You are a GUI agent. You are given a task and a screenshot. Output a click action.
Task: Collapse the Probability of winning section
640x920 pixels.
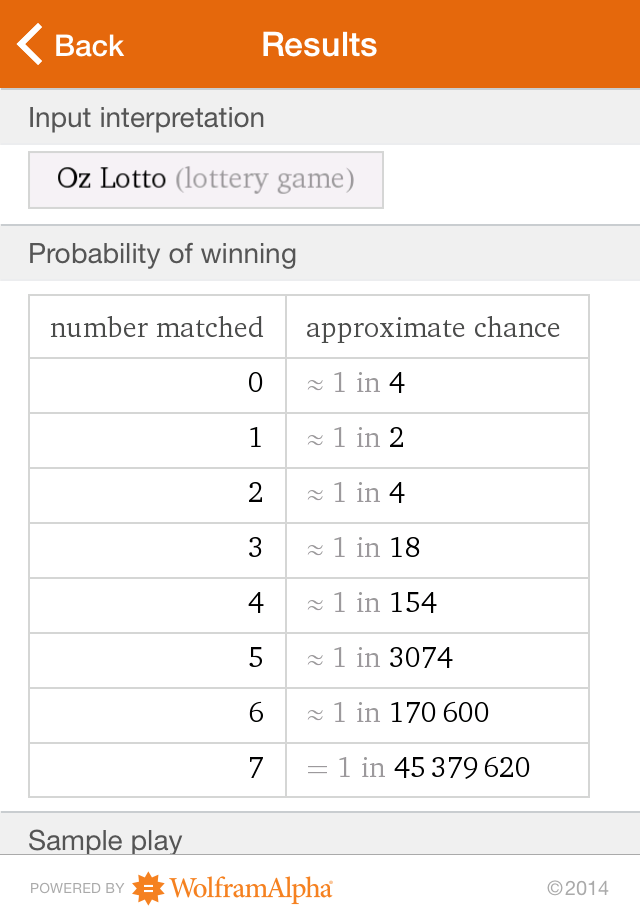point(163,253)
